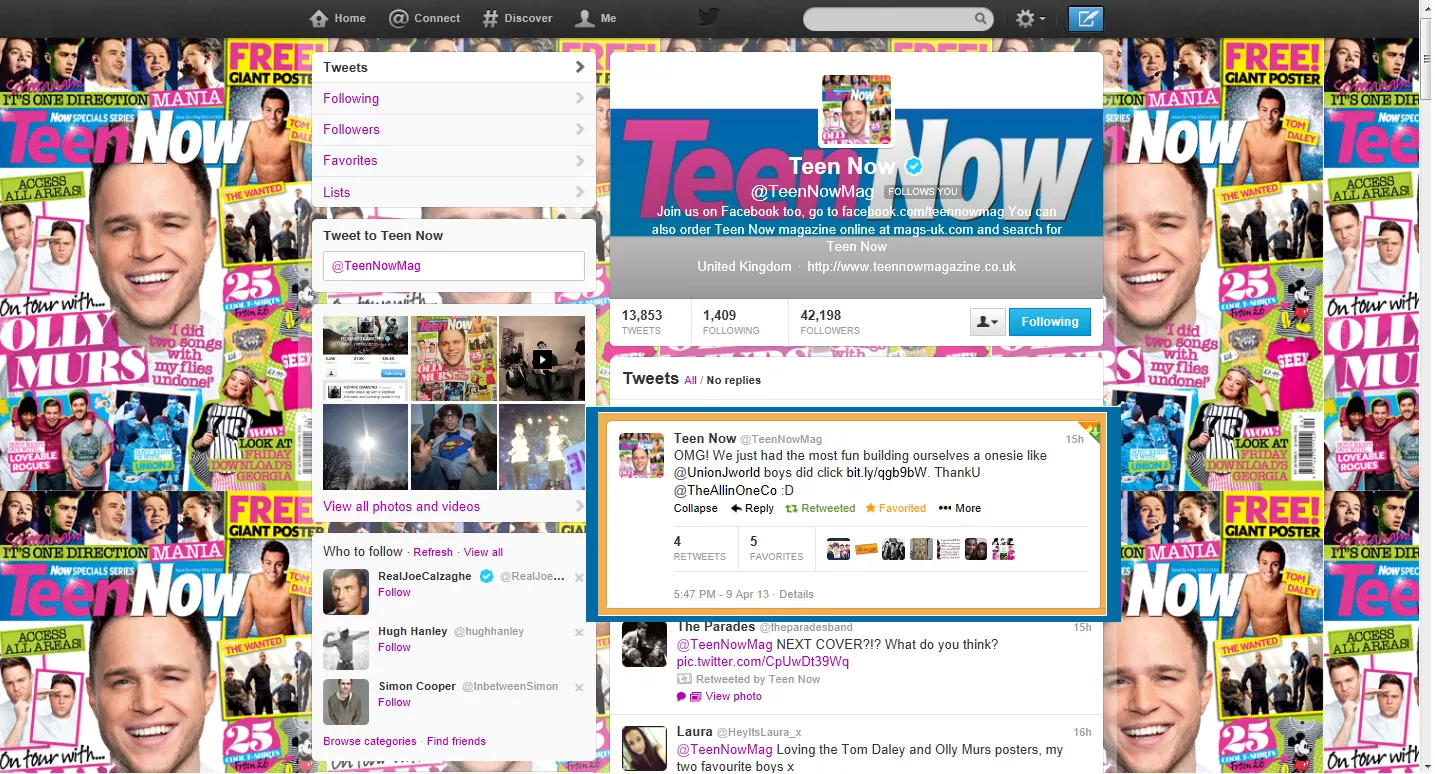
Task: Go to Home in top navigation
Action: coord(338,18)
